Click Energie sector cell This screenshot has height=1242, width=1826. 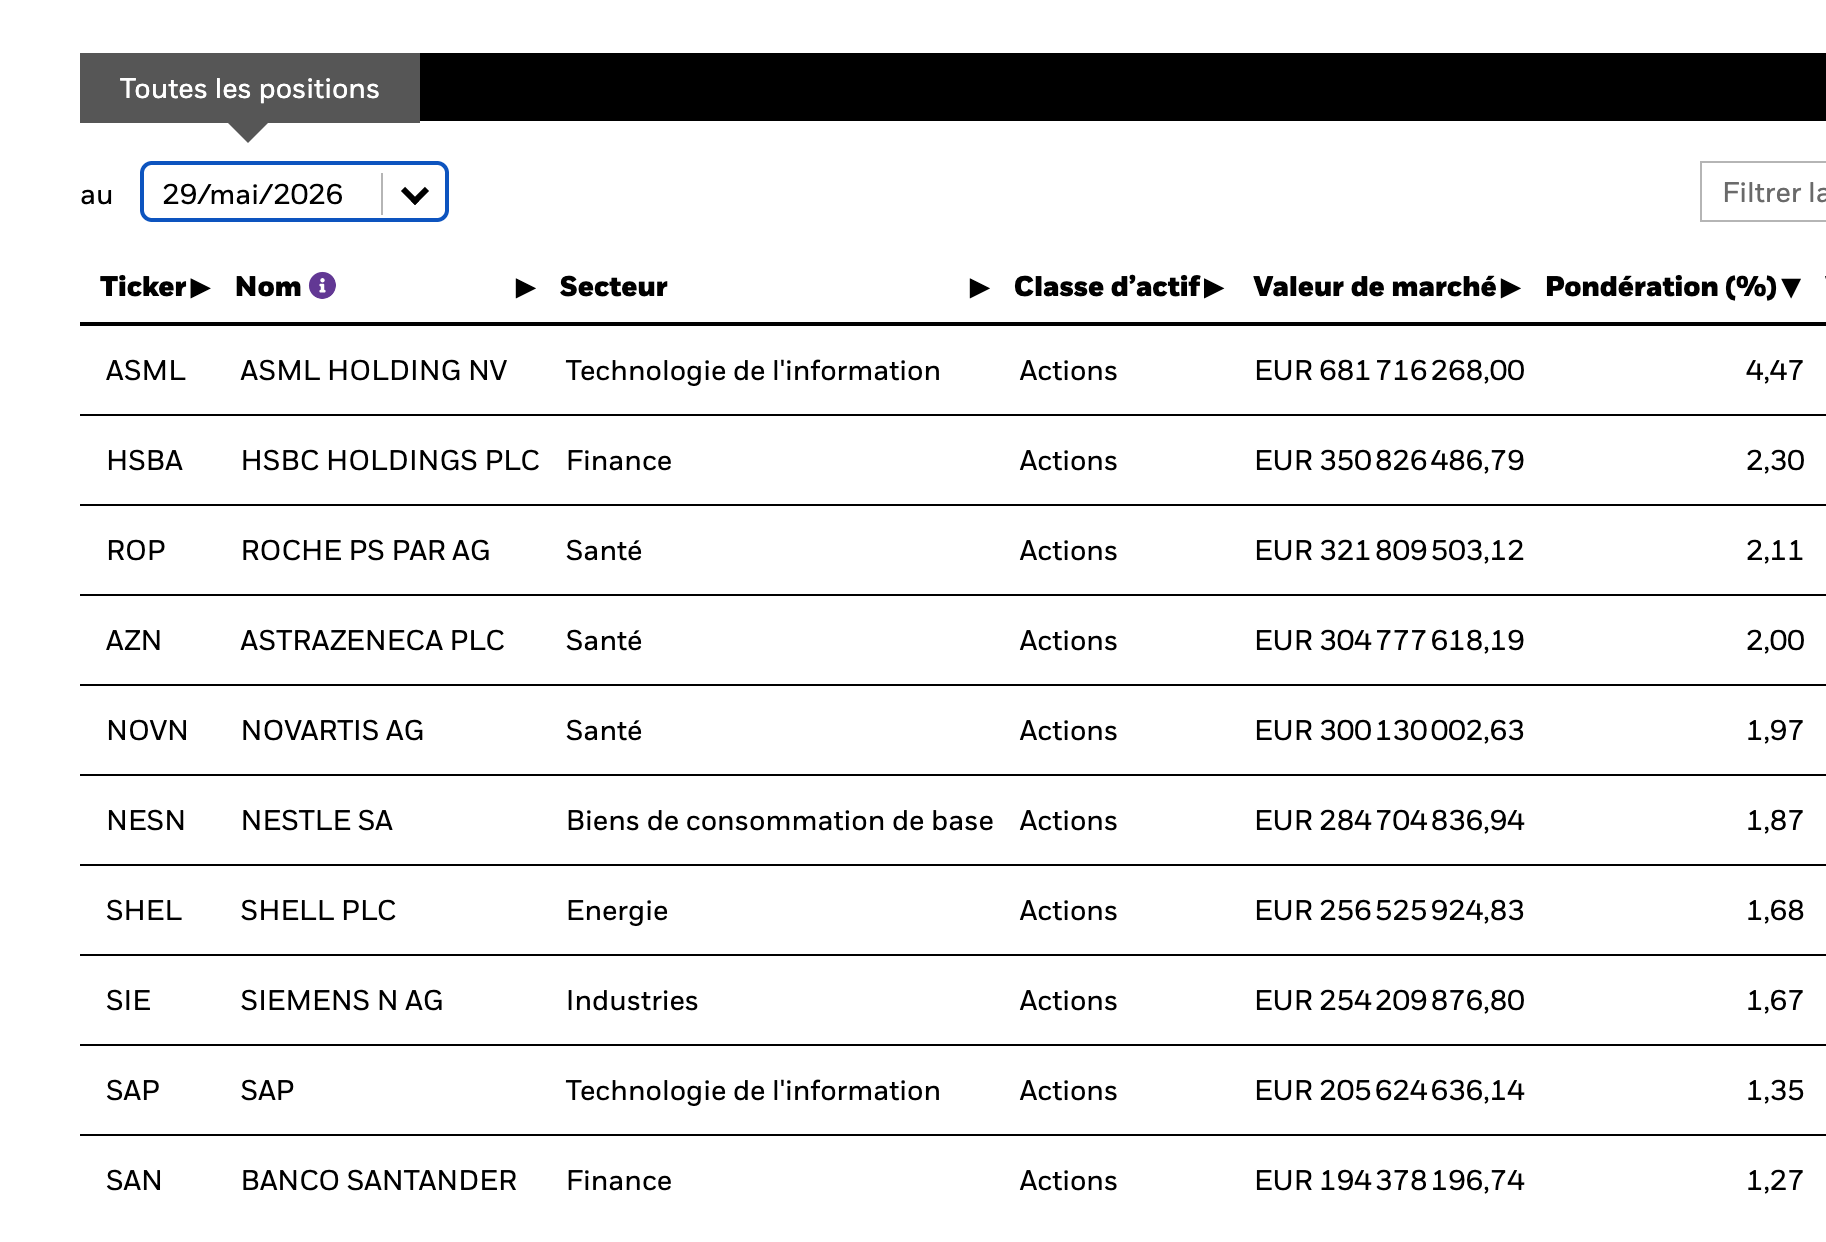(617, 911)
